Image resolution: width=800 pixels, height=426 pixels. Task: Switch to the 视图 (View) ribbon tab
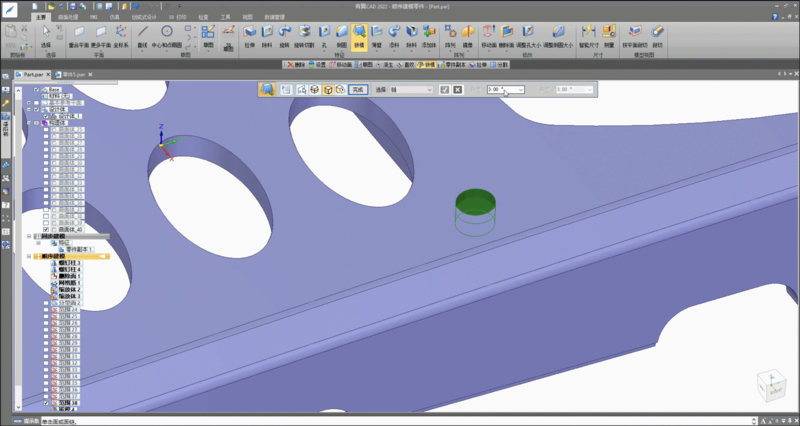point(248,17)
